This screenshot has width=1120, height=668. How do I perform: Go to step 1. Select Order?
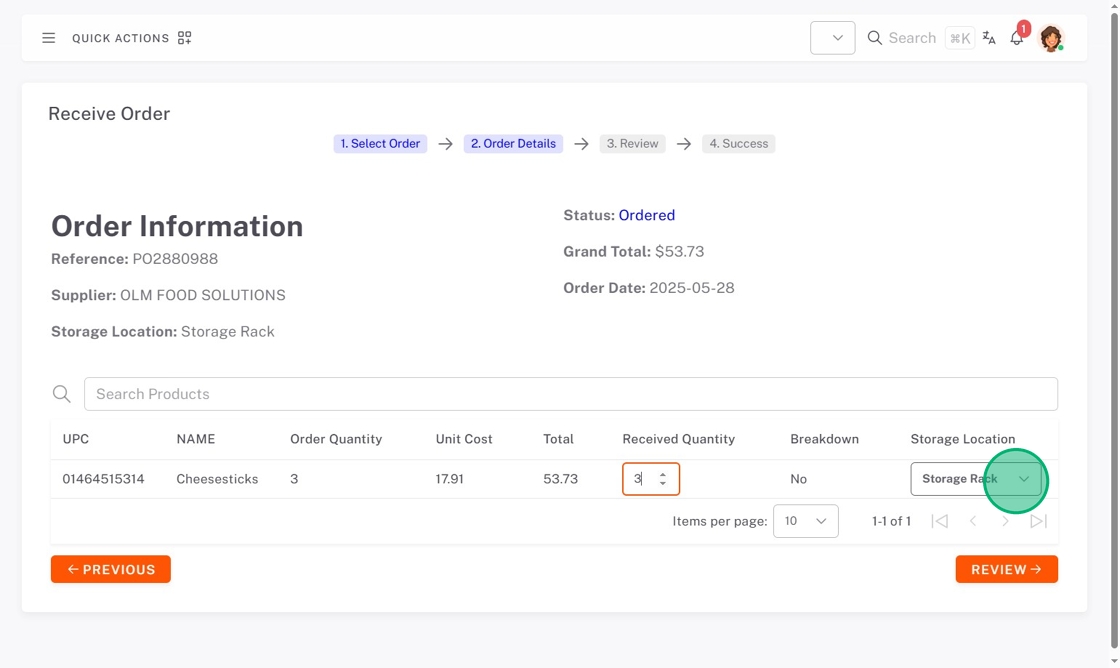380,144
